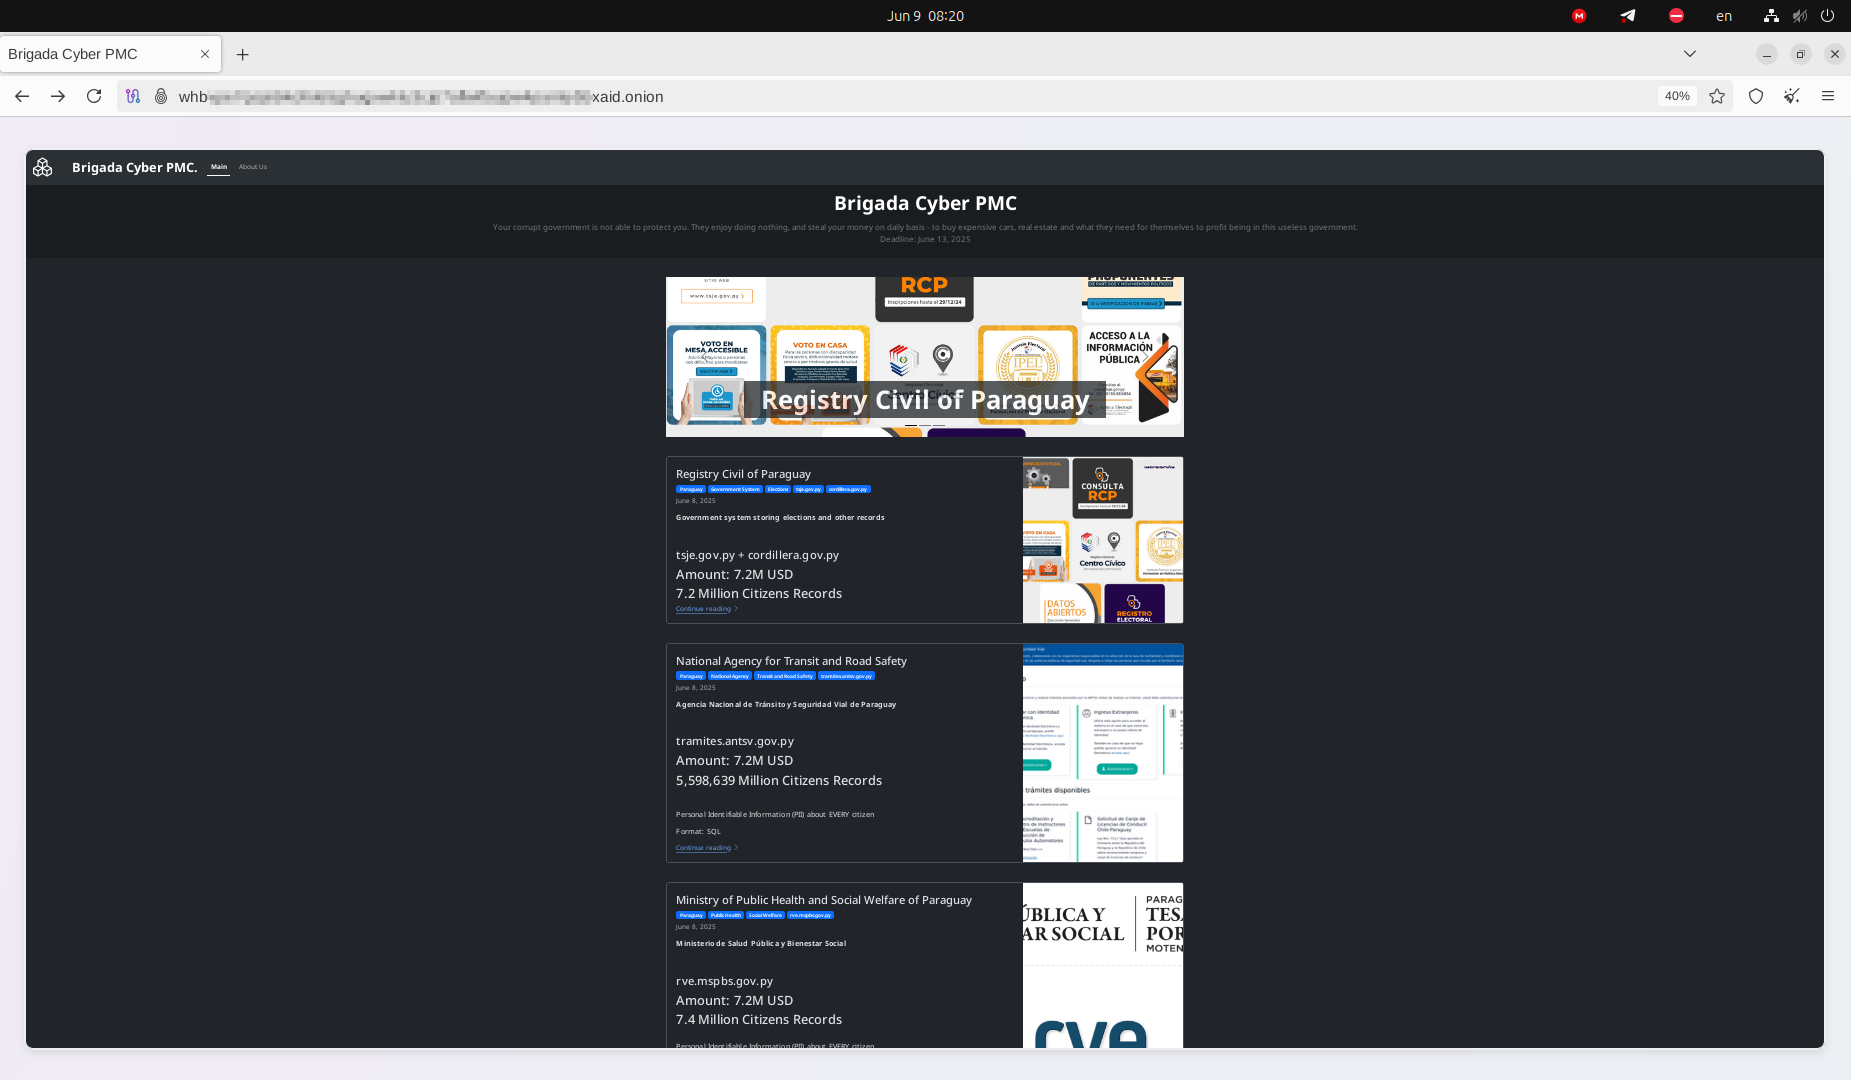Click Continue reading under Transit agency post
The height and width of the screenshot is (1080, 1851).
pos(703,848)
